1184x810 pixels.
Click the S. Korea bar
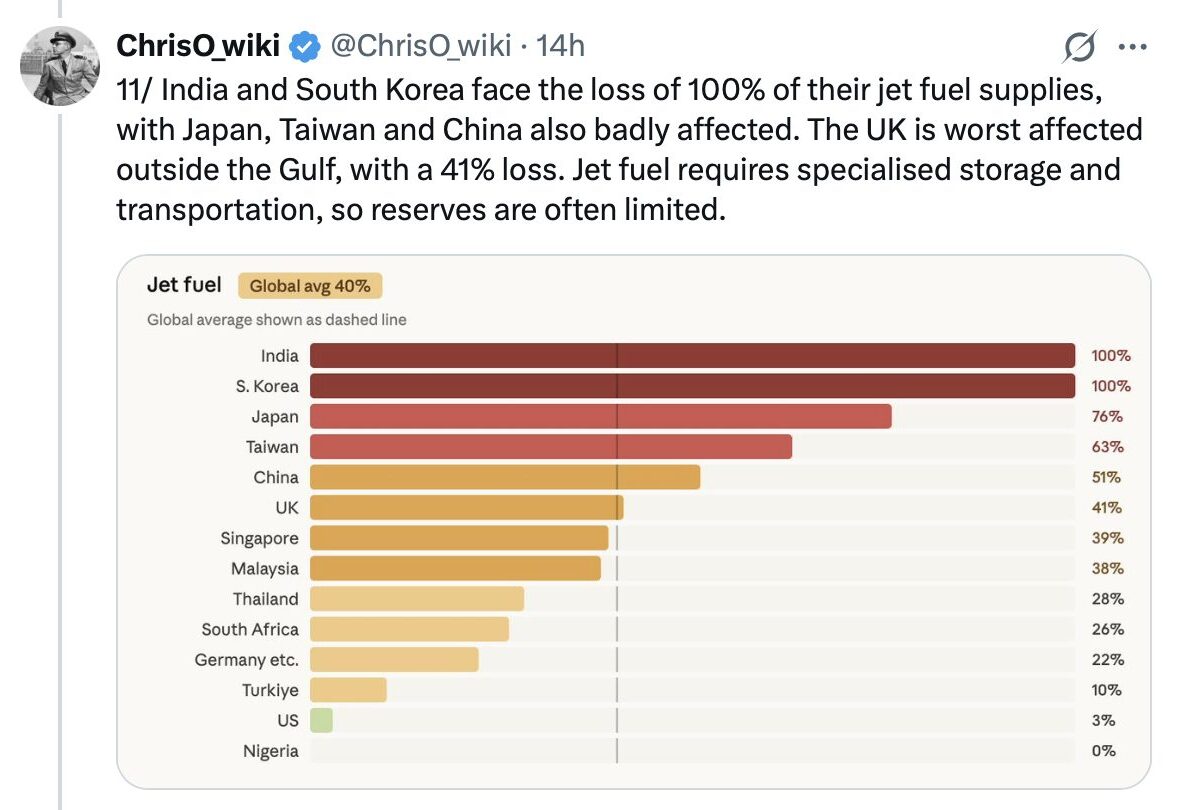pyautogui.click(x=692, y=386)
